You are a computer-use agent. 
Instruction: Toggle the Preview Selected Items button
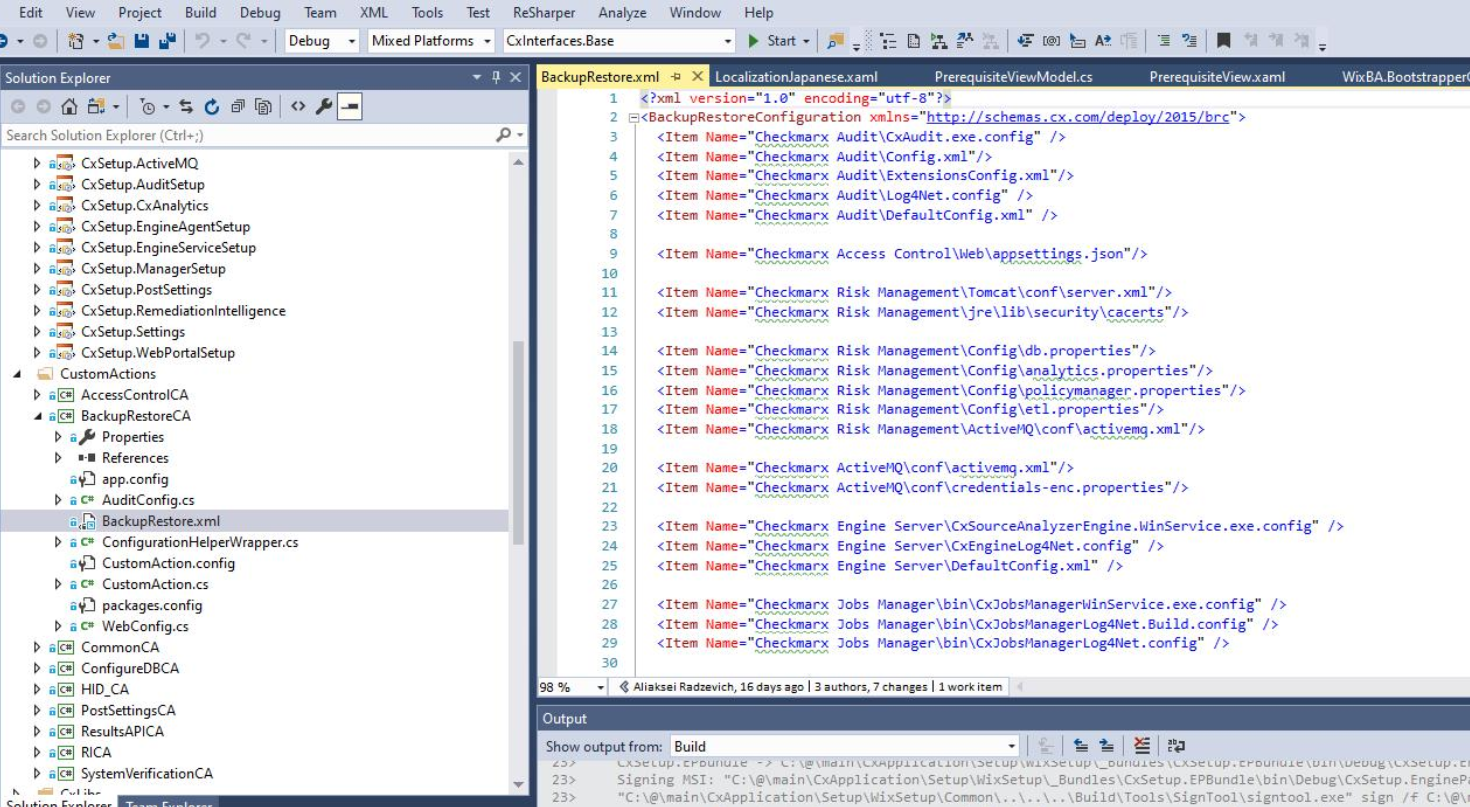(x=349, y=106)
